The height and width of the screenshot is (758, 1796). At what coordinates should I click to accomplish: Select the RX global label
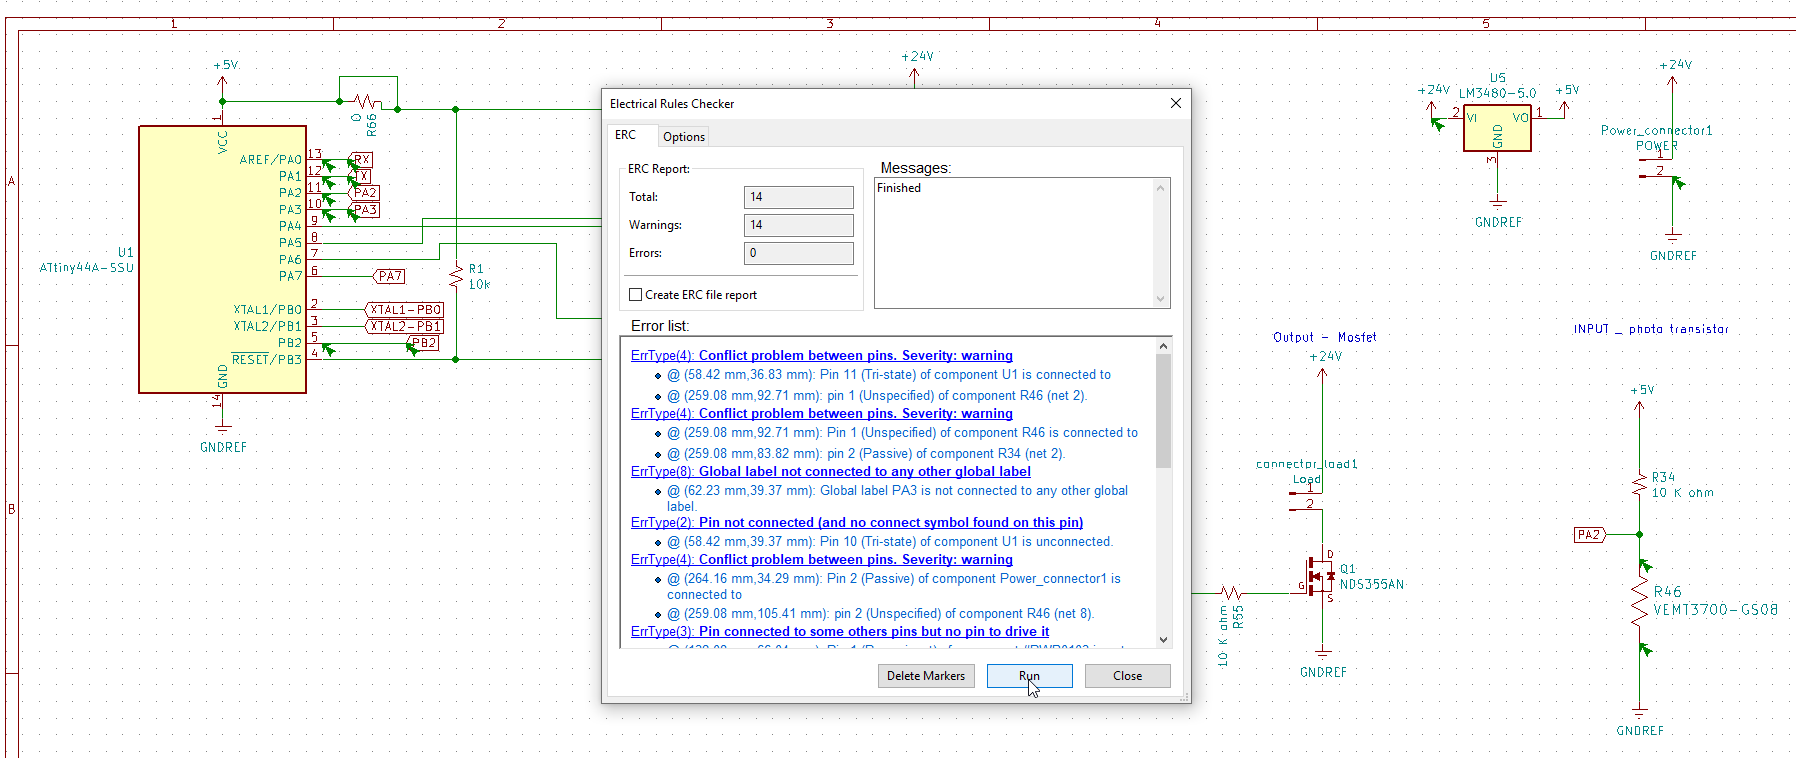[x=361, y=160]
